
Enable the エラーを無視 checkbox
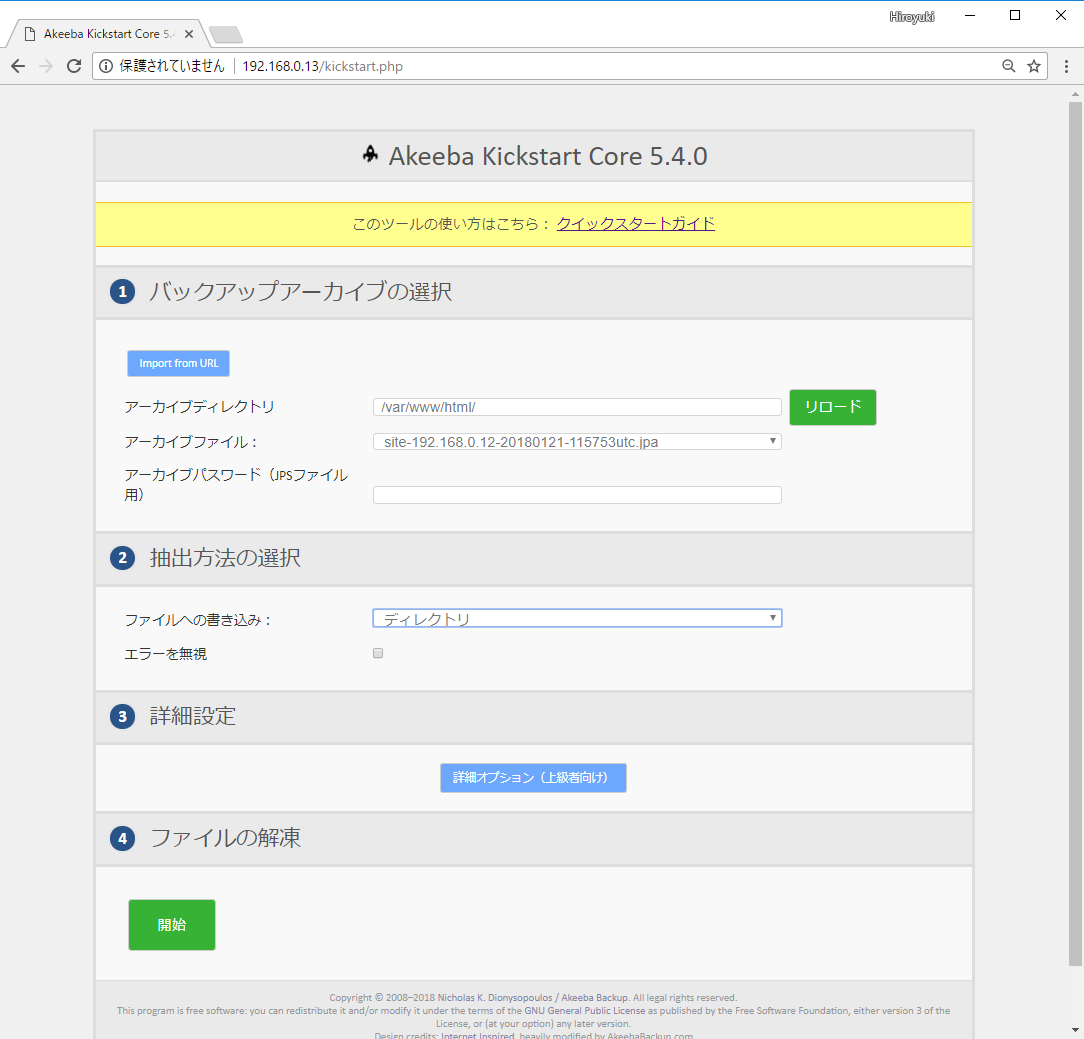pos(378,653)
